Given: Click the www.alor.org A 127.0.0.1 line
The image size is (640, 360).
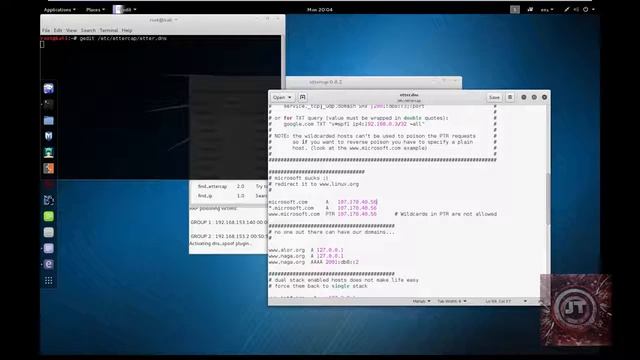Looking at the screenshot, I should 306,250.
